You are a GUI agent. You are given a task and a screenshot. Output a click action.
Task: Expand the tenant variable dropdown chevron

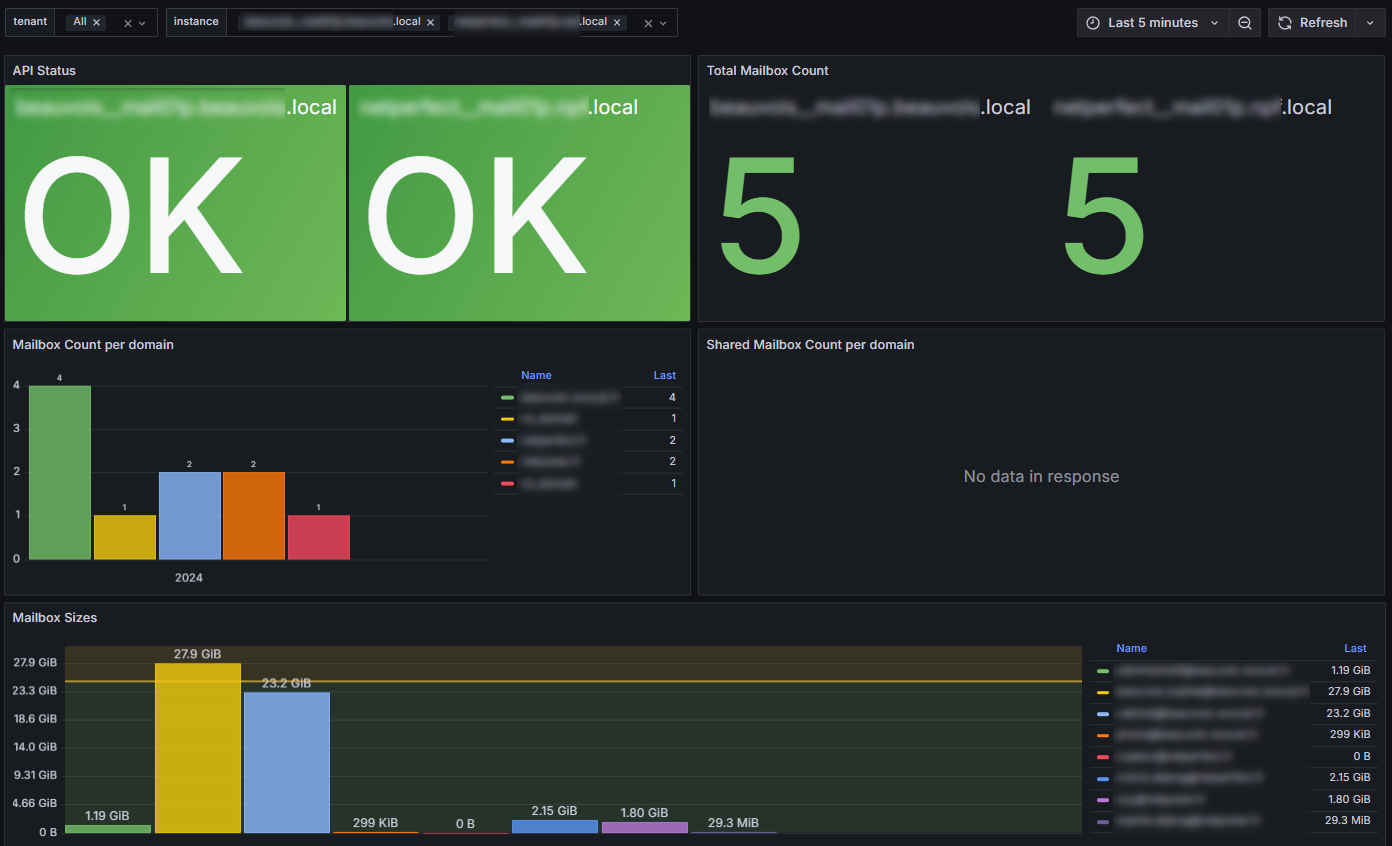click(142, 23)
